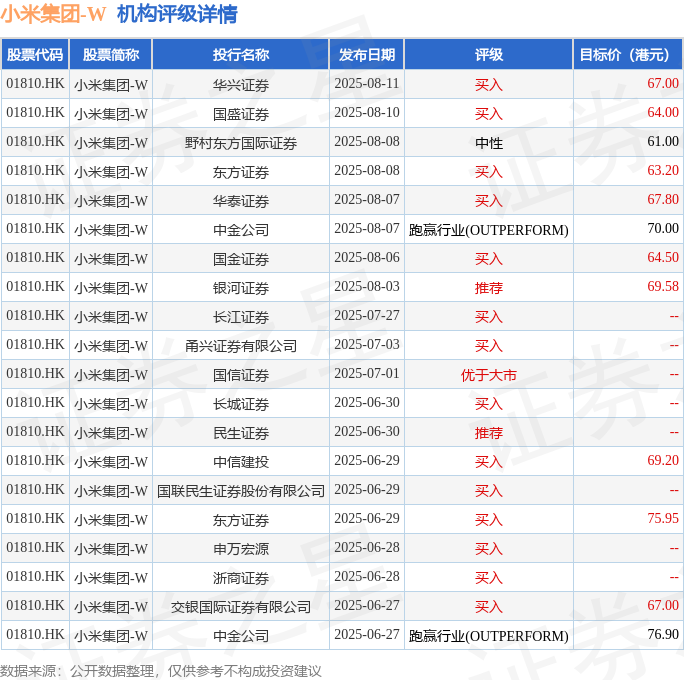Viewport: 684px width, 680px height.
Task: Click the 小米集团-W title text
Action: [53, 14]
